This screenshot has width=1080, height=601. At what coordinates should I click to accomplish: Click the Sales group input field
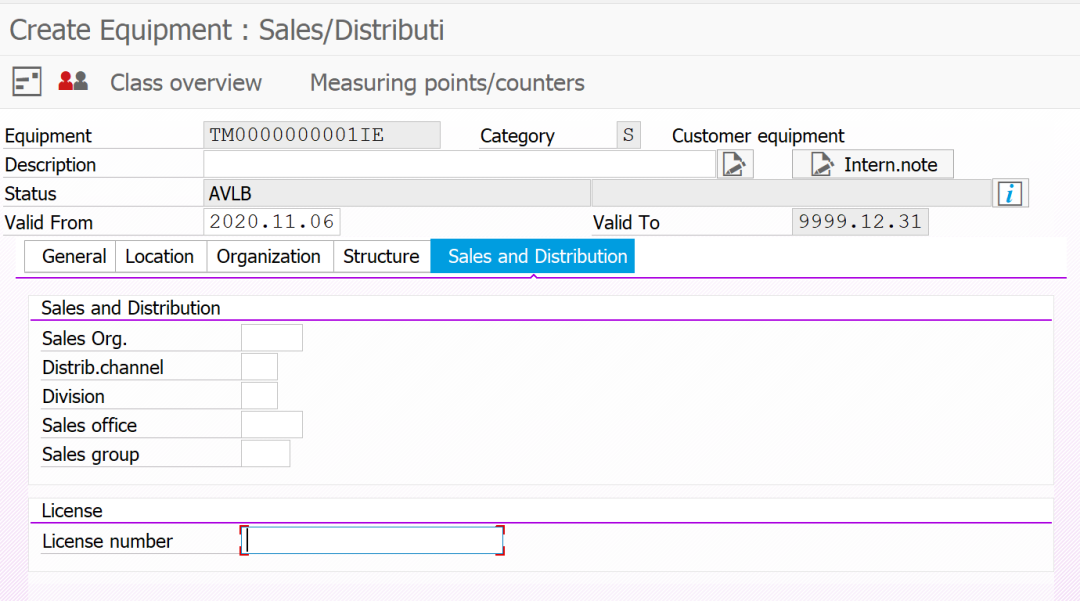[265, 454]
